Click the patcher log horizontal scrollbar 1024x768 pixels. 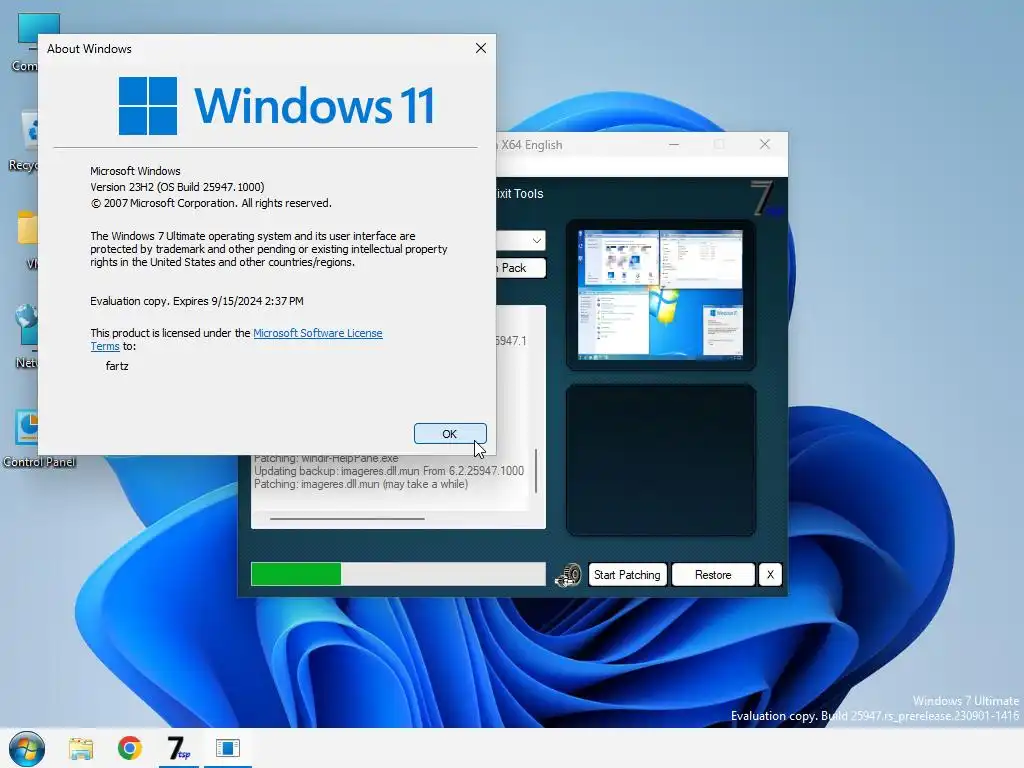point(347,519)
